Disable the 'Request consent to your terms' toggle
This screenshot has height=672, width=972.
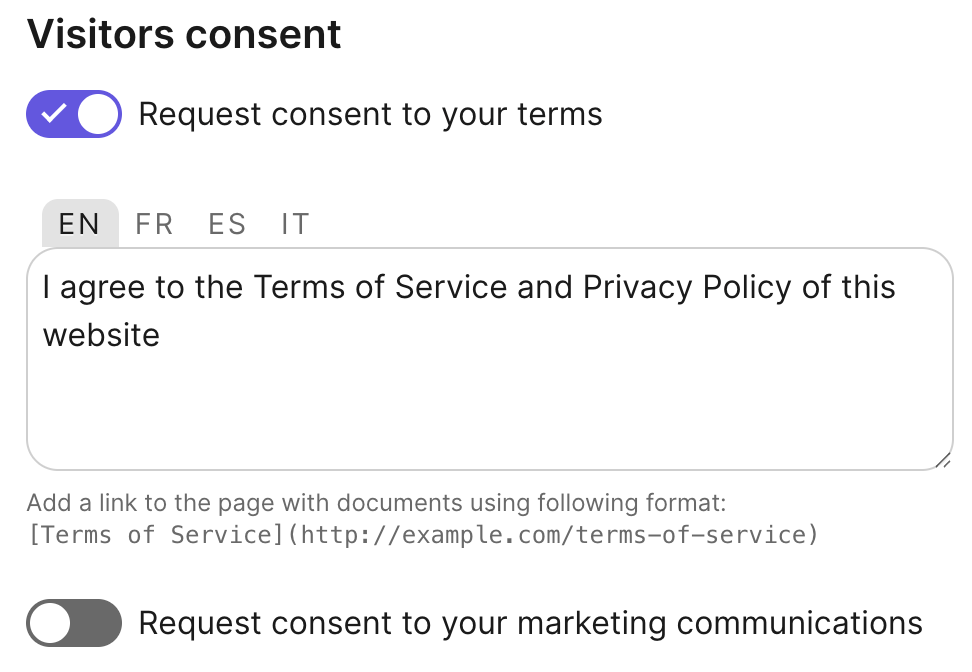pyautogui.click(x=73, y=113)
